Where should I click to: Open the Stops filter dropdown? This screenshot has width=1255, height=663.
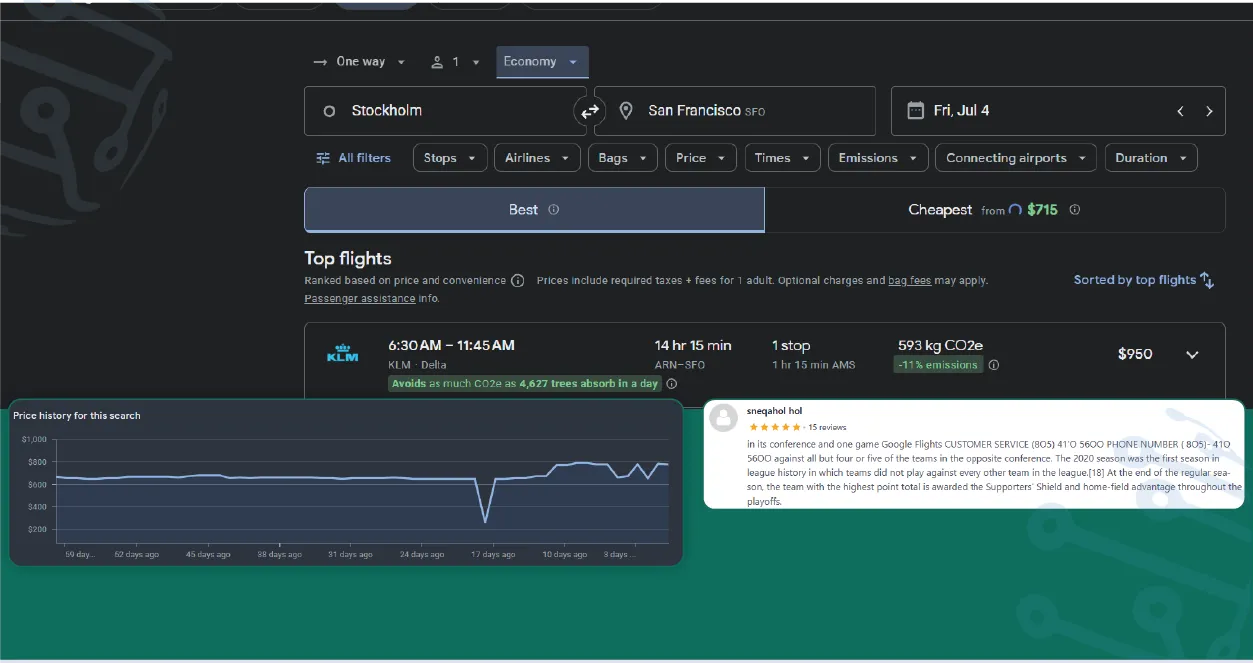point(449,157)
